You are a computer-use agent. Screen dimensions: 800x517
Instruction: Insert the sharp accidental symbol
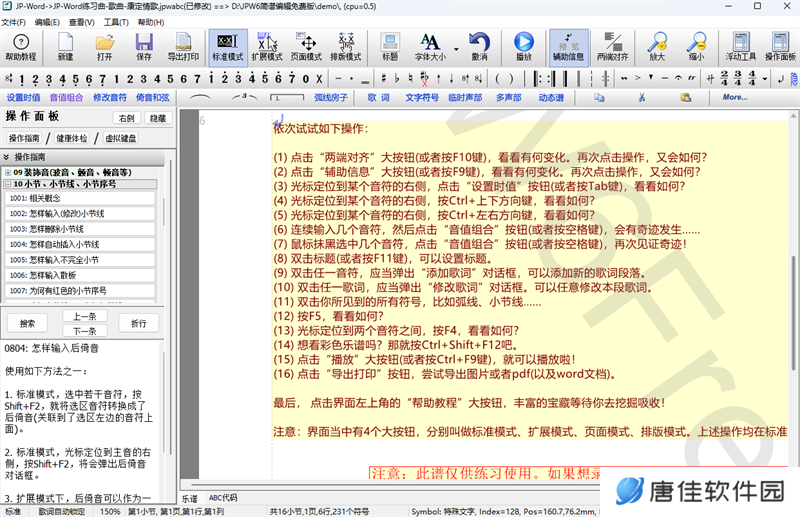pyautogui.click(x=383, y=79)
